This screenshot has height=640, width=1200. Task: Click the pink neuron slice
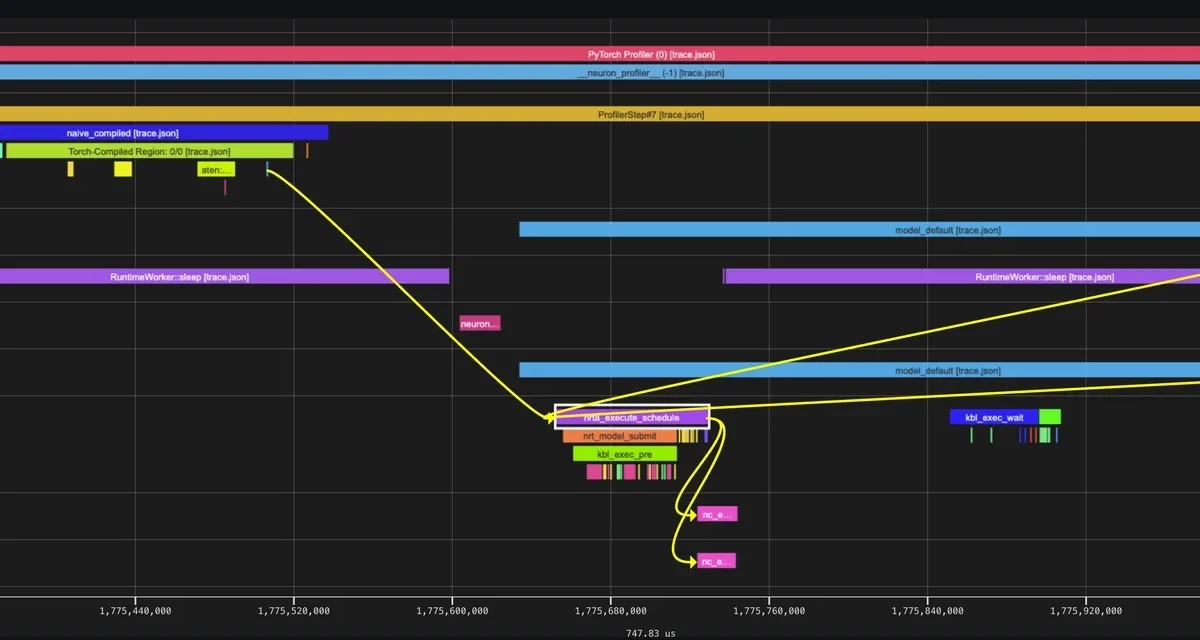tap(480, 323)
